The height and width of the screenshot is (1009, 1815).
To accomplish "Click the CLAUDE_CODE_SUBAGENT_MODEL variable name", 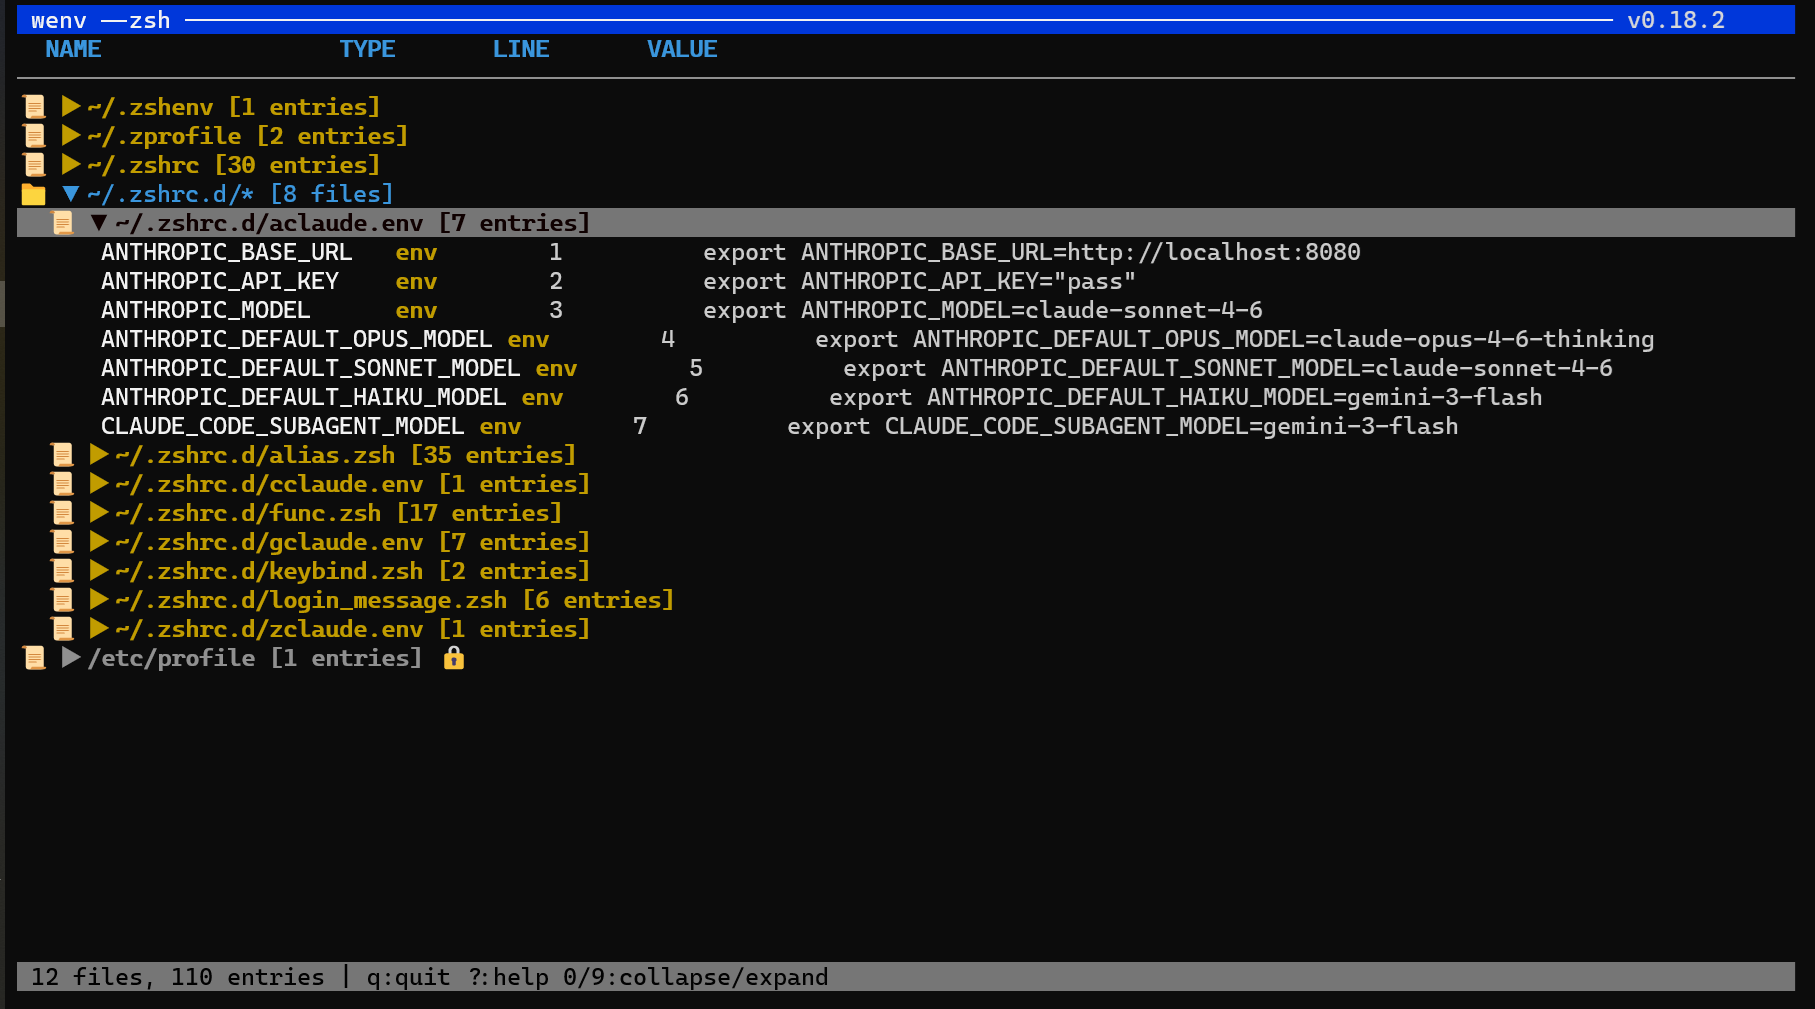I will point(283,426).
